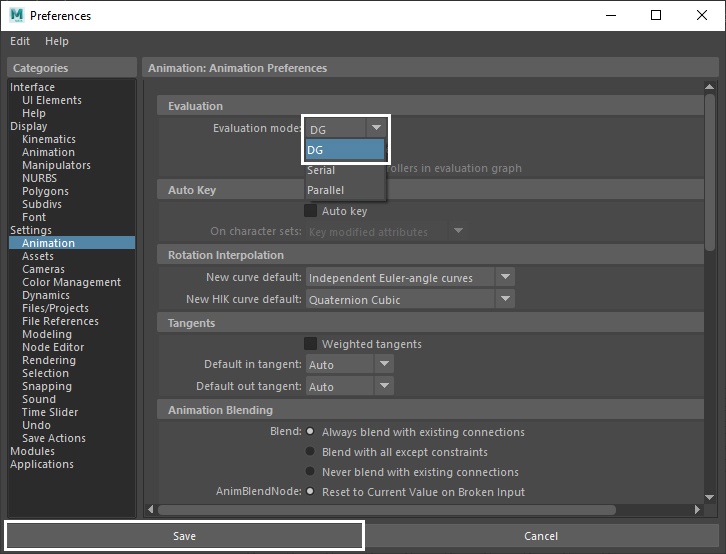The width and height of the screenshot is (726, 554).
Task: Select Interface category
Action: pos(32,87)
